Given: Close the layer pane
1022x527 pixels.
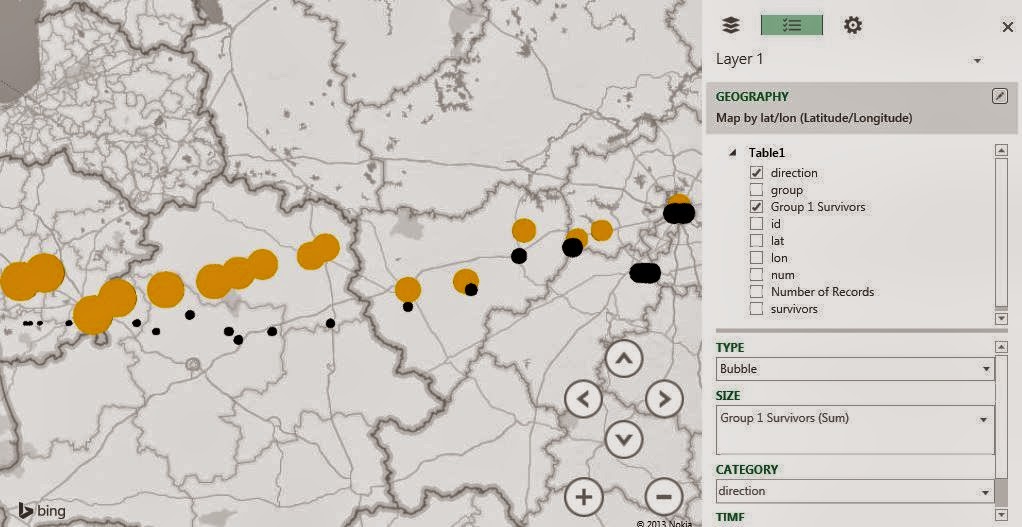Looking at the screenshot, I should click(x=1007, y=26).
